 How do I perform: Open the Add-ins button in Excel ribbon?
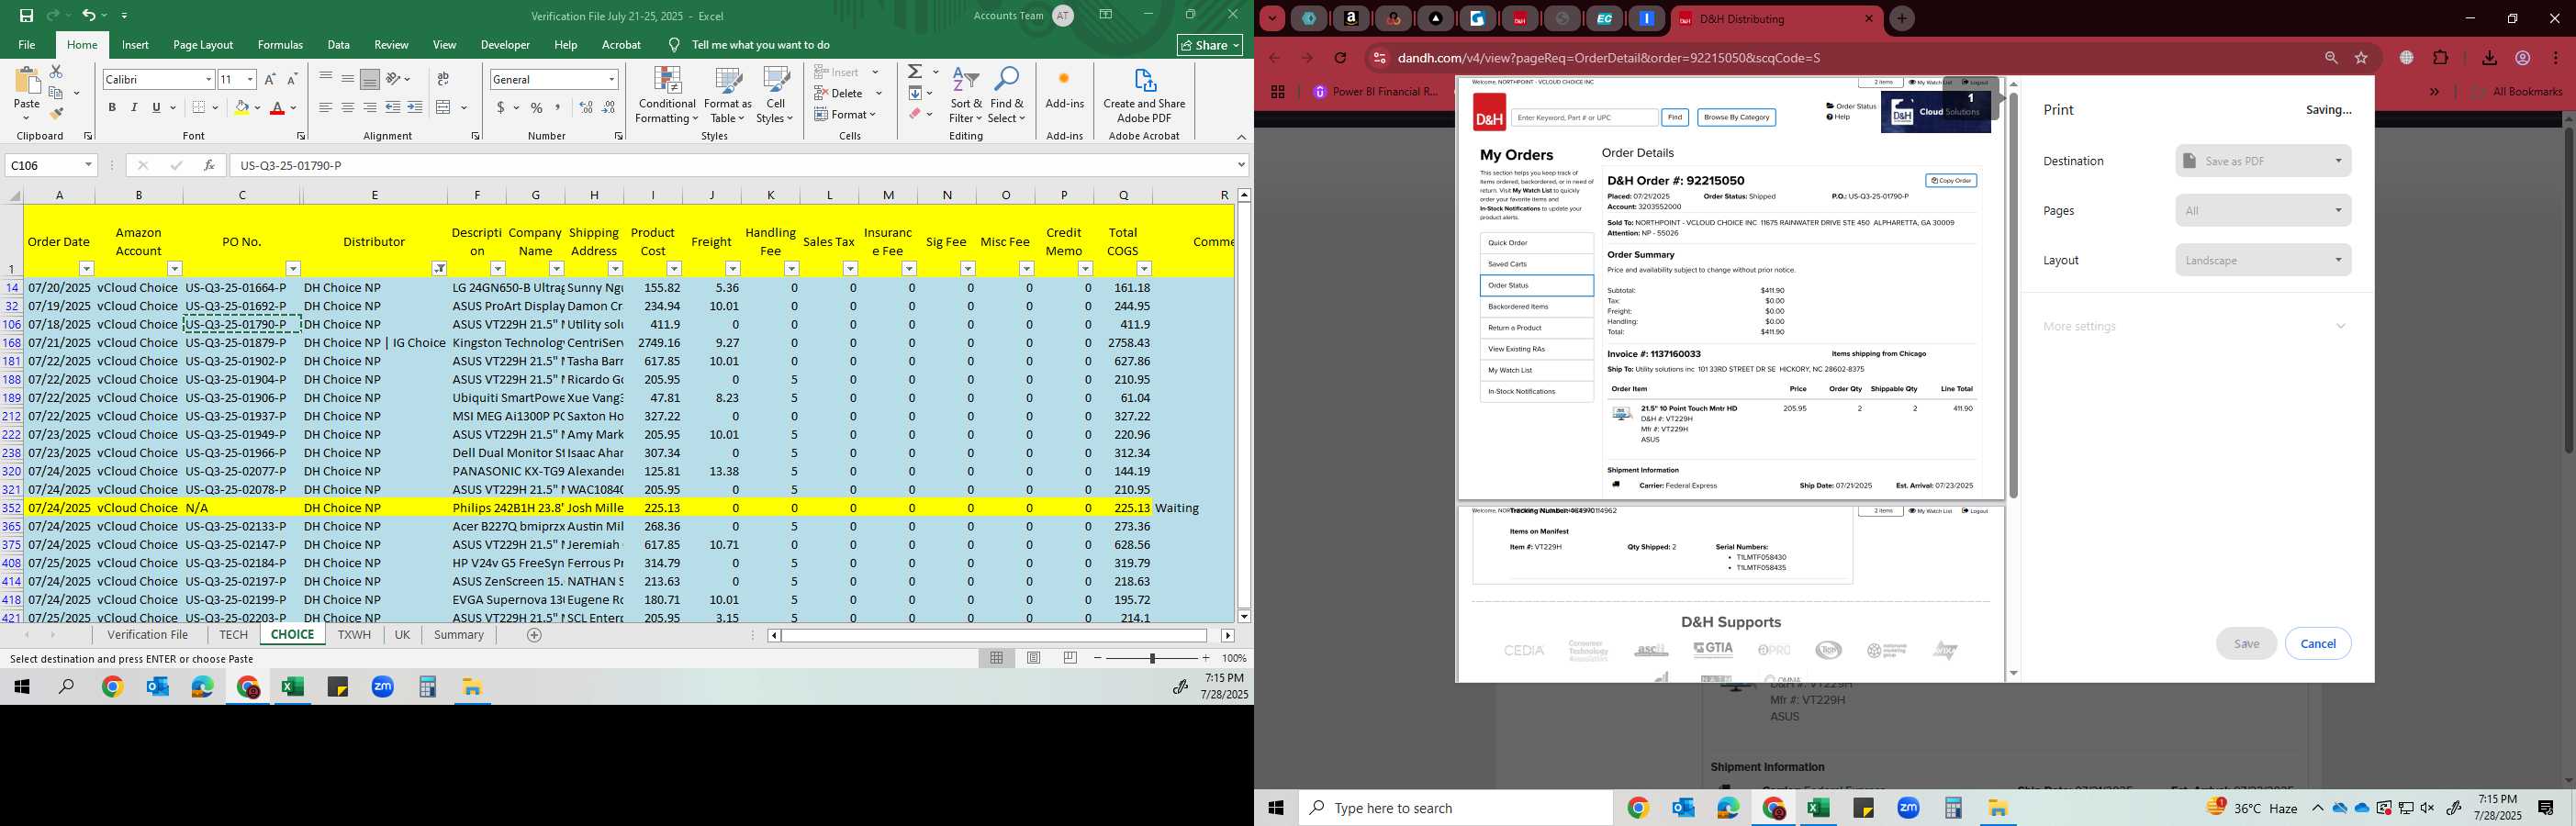pos(1064,90)
